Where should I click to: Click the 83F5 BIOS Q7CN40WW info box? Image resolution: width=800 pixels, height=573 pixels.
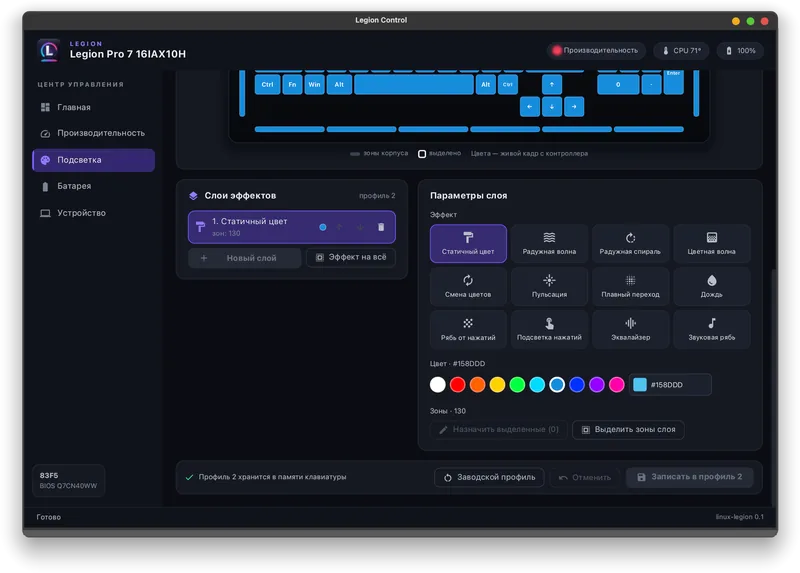pos(68,481)
